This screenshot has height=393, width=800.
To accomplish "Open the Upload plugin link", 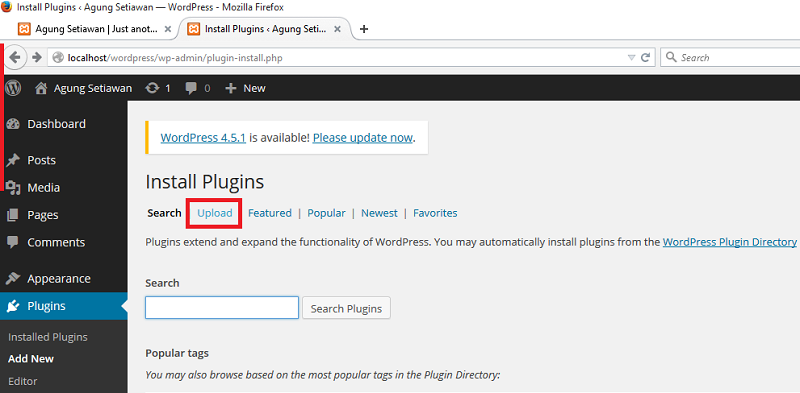I will coord(215,213).
